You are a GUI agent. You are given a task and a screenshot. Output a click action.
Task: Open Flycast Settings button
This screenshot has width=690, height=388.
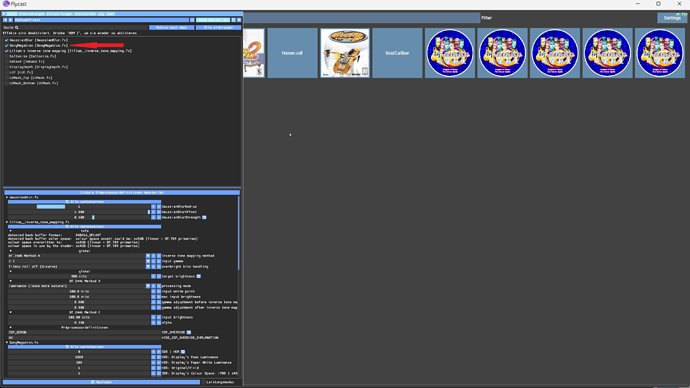coord(672,18)
